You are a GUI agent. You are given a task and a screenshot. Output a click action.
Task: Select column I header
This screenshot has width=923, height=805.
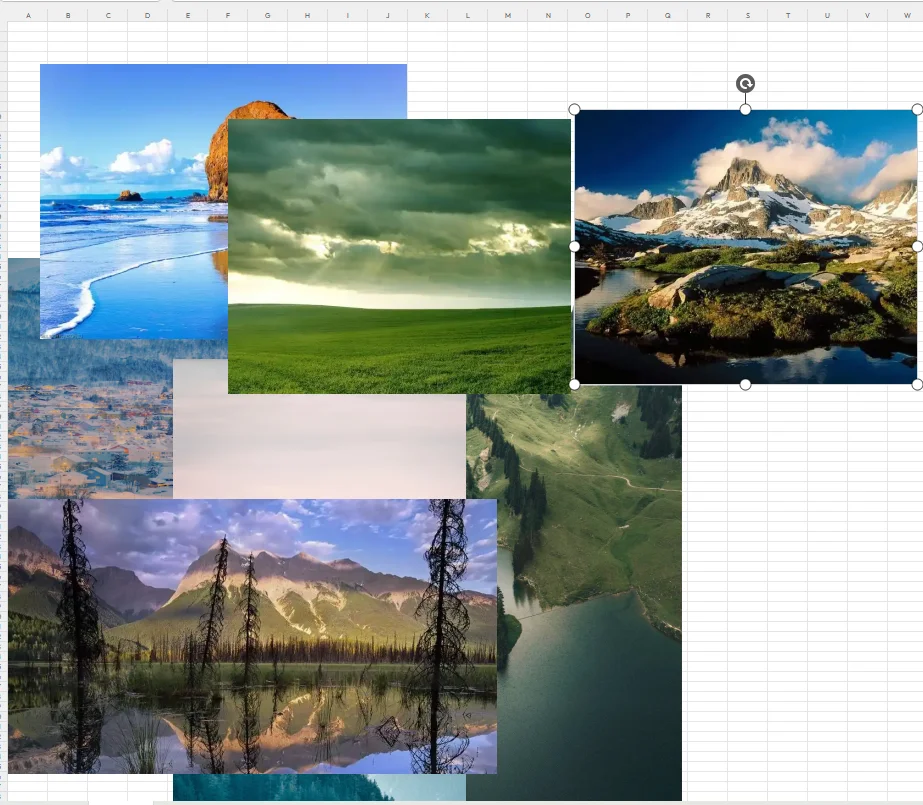pos(347,15)
